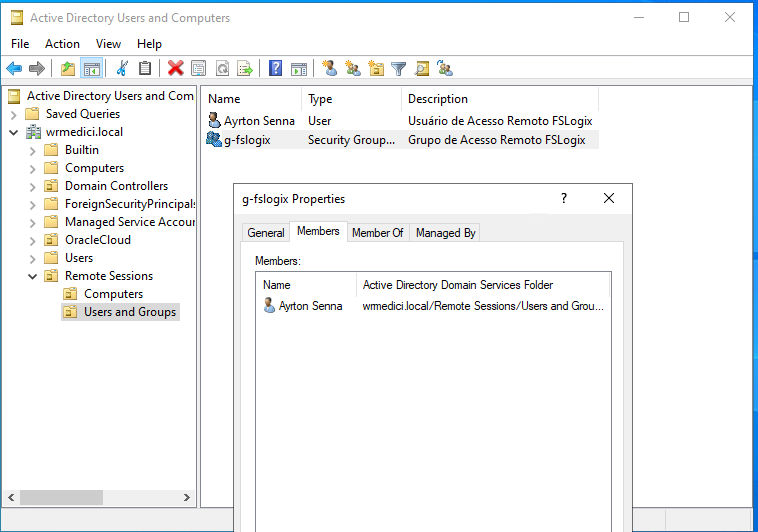Select Computers under Remote Sessions
Screen dimensions: 758x532
click(113, 294)
